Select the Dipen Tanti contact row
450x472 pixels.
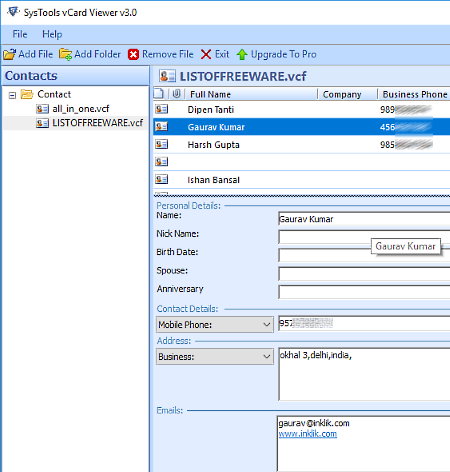click(301, 109)
